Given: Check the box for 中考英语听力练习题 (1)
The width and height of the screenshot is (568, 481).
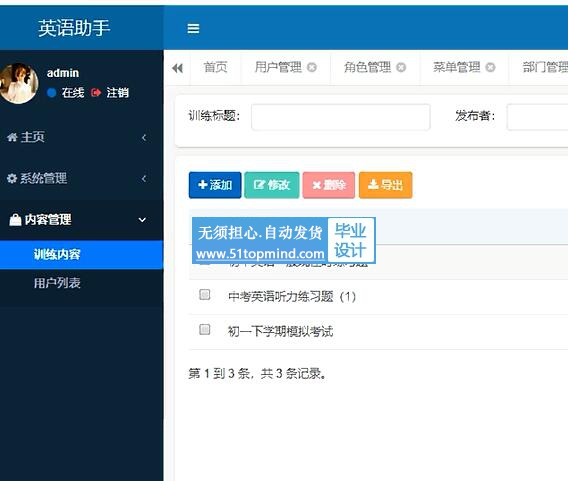Looking at the screenshot, I should tap(205, 294).
